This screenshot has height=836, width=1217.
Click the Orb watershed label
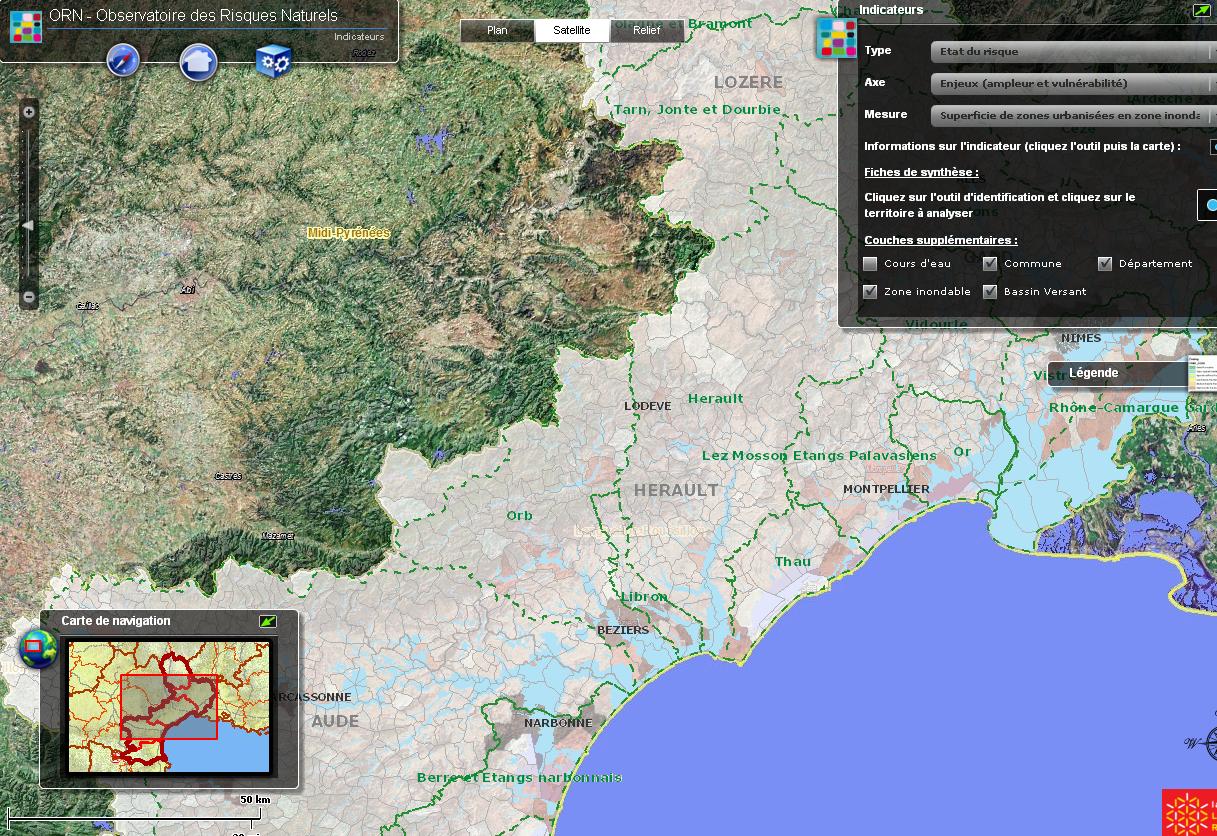(519, 516)
